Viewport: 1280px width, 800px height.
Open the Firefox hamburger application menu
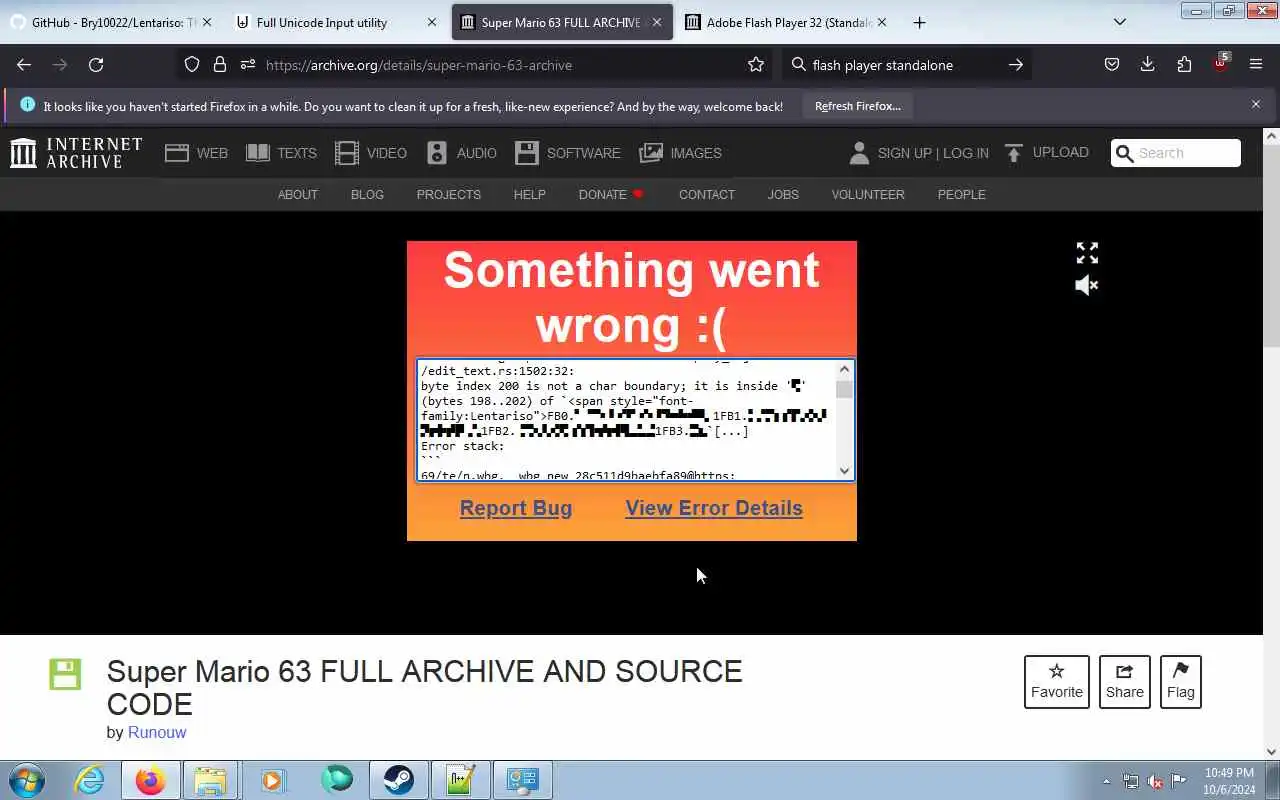click(1256, 65)
